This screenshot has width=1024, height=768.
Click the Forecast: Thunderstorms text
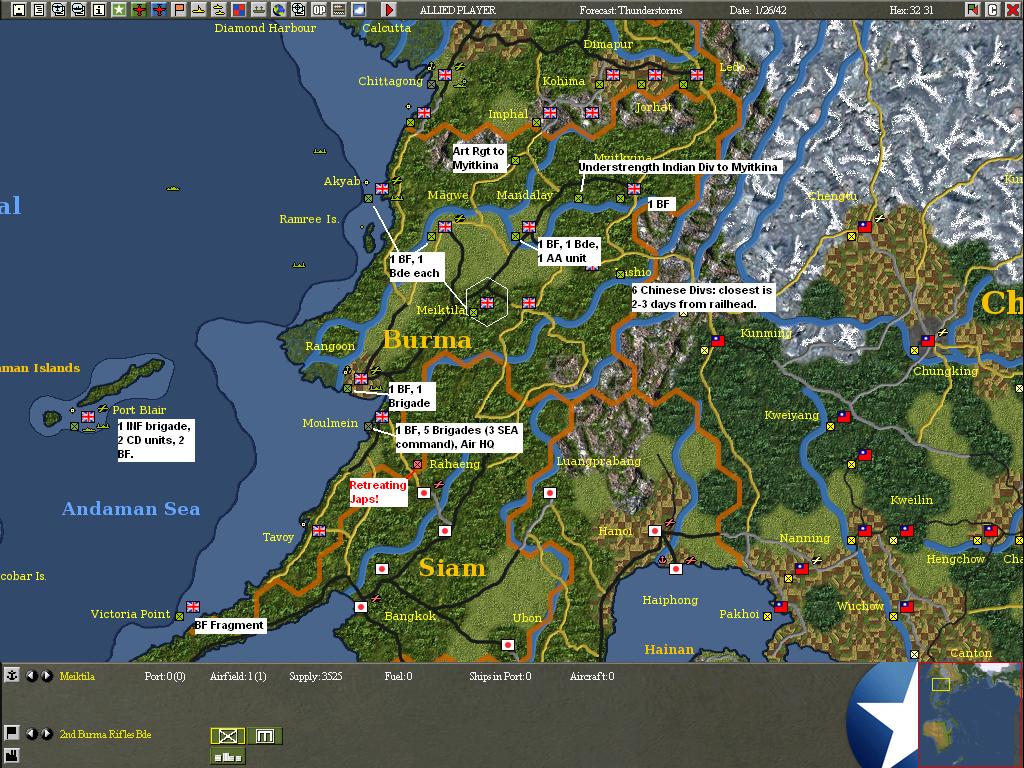pyautogui.click(x=631, y=10)
